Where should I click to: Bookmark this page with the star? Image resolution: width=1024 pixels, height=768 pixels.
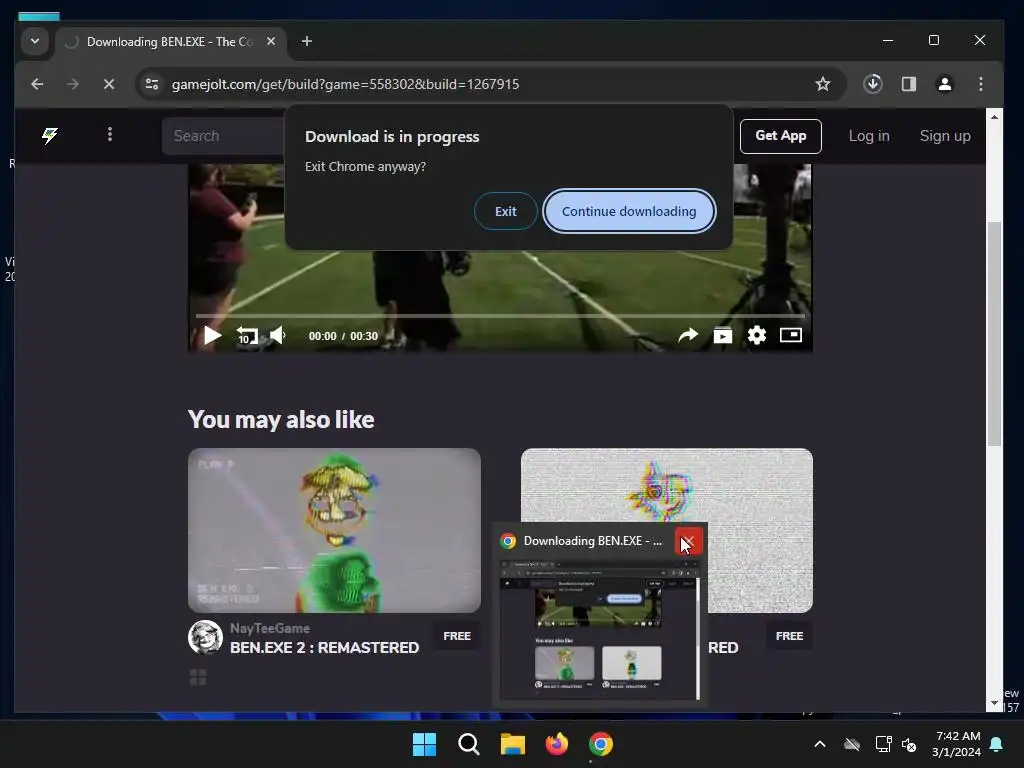click(x=823, y=84)
